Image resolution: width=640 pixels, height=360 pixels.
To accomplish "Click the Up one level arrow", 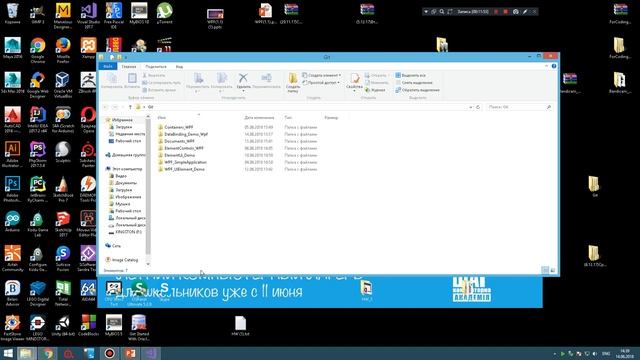I will pyautogui.click(x=130, y=107).
